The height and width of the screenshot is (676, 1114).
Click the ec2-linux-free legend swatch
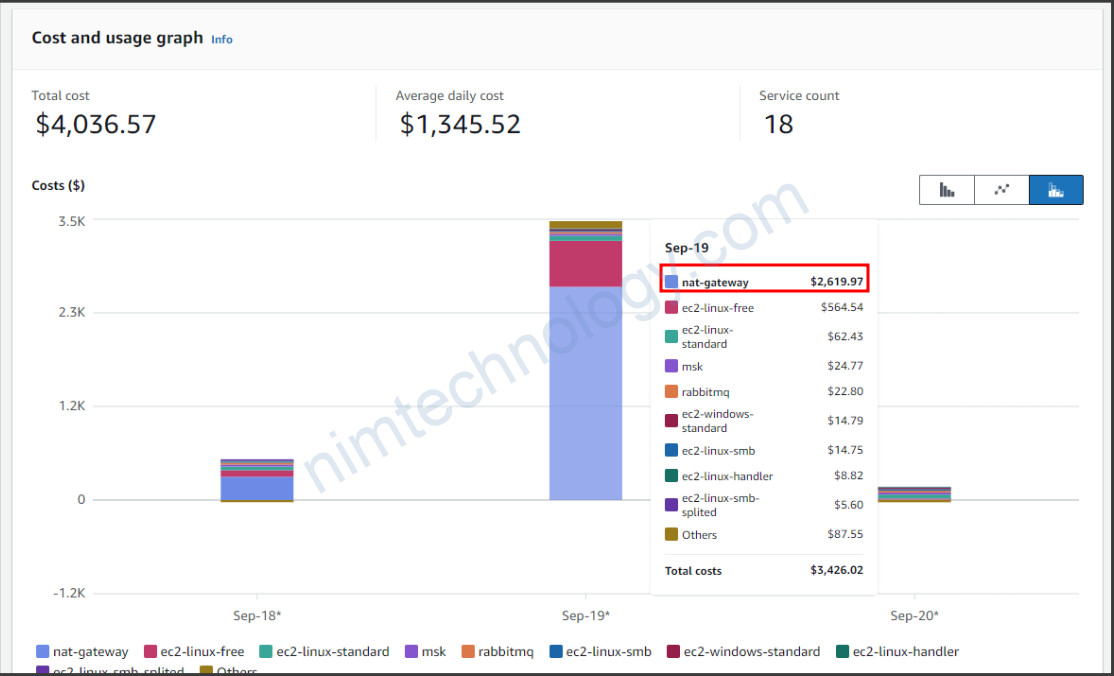(x=151, y=652)
